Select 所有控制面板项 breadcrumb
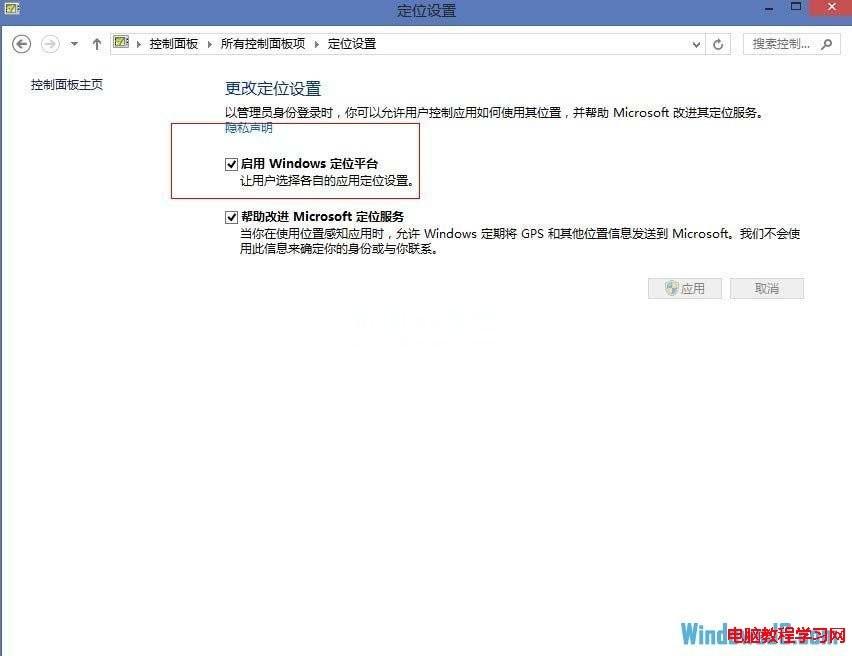This screenshot has height=656, width=852. pyautogui.click(x=263, y=44)
